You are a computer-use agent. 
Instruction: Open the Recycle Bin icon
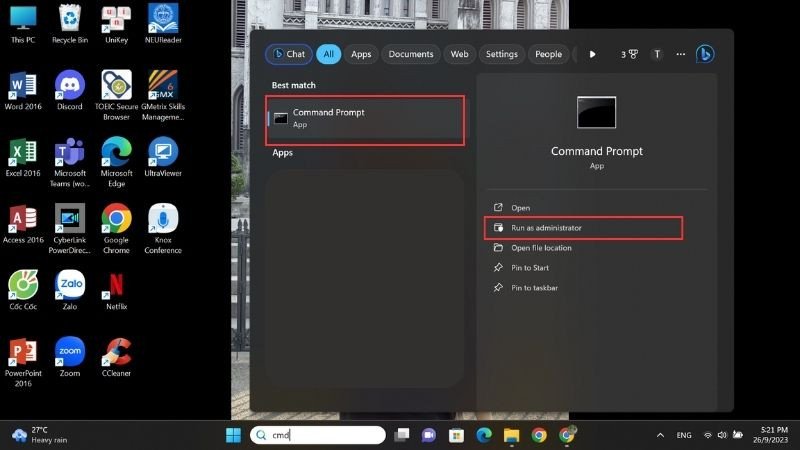[70, 24]
